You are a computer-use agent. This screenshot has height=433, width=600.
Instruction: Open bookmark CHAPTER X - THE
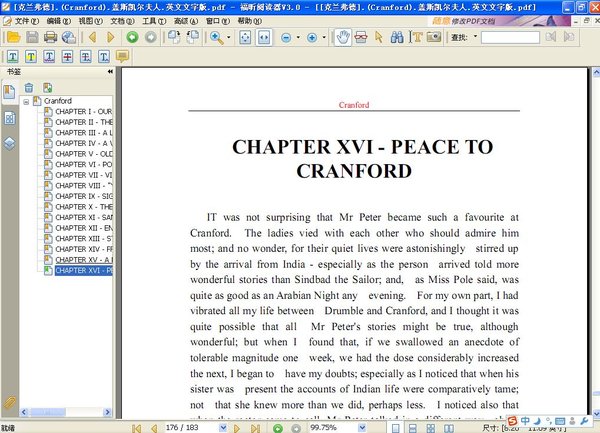[x=83, y=207]
